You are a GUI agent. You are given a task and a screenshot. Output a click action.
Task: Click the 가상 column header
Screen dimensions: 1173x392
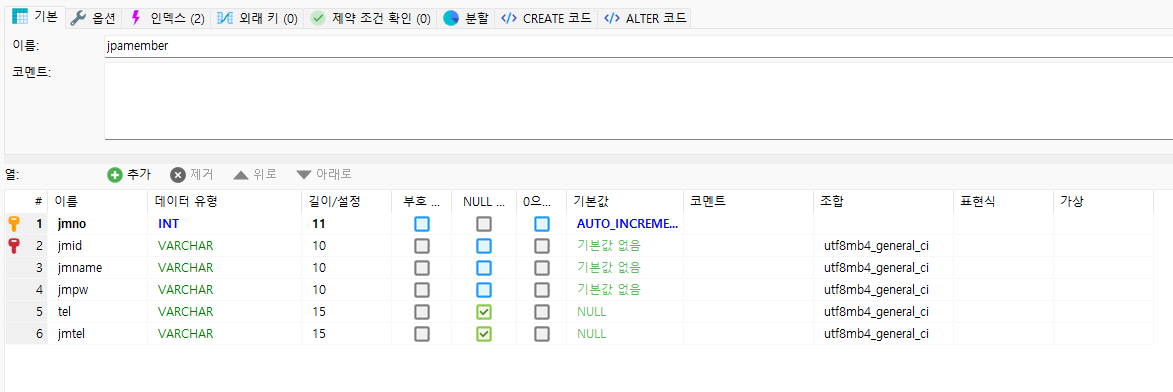(1103, 201)
